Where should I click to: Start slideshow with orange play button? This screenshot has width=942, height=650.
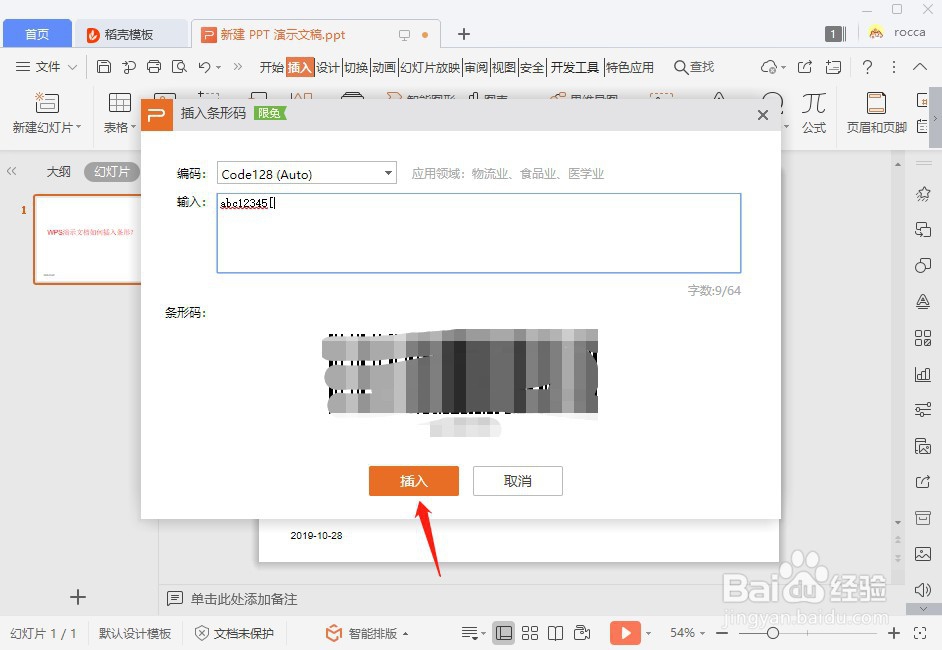tap(625, 633)
